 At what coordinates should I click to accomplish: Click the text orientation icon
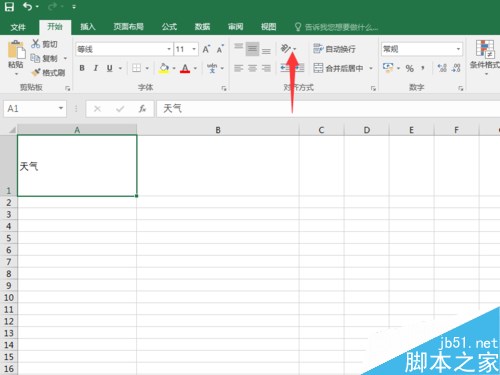click(286, 49)
